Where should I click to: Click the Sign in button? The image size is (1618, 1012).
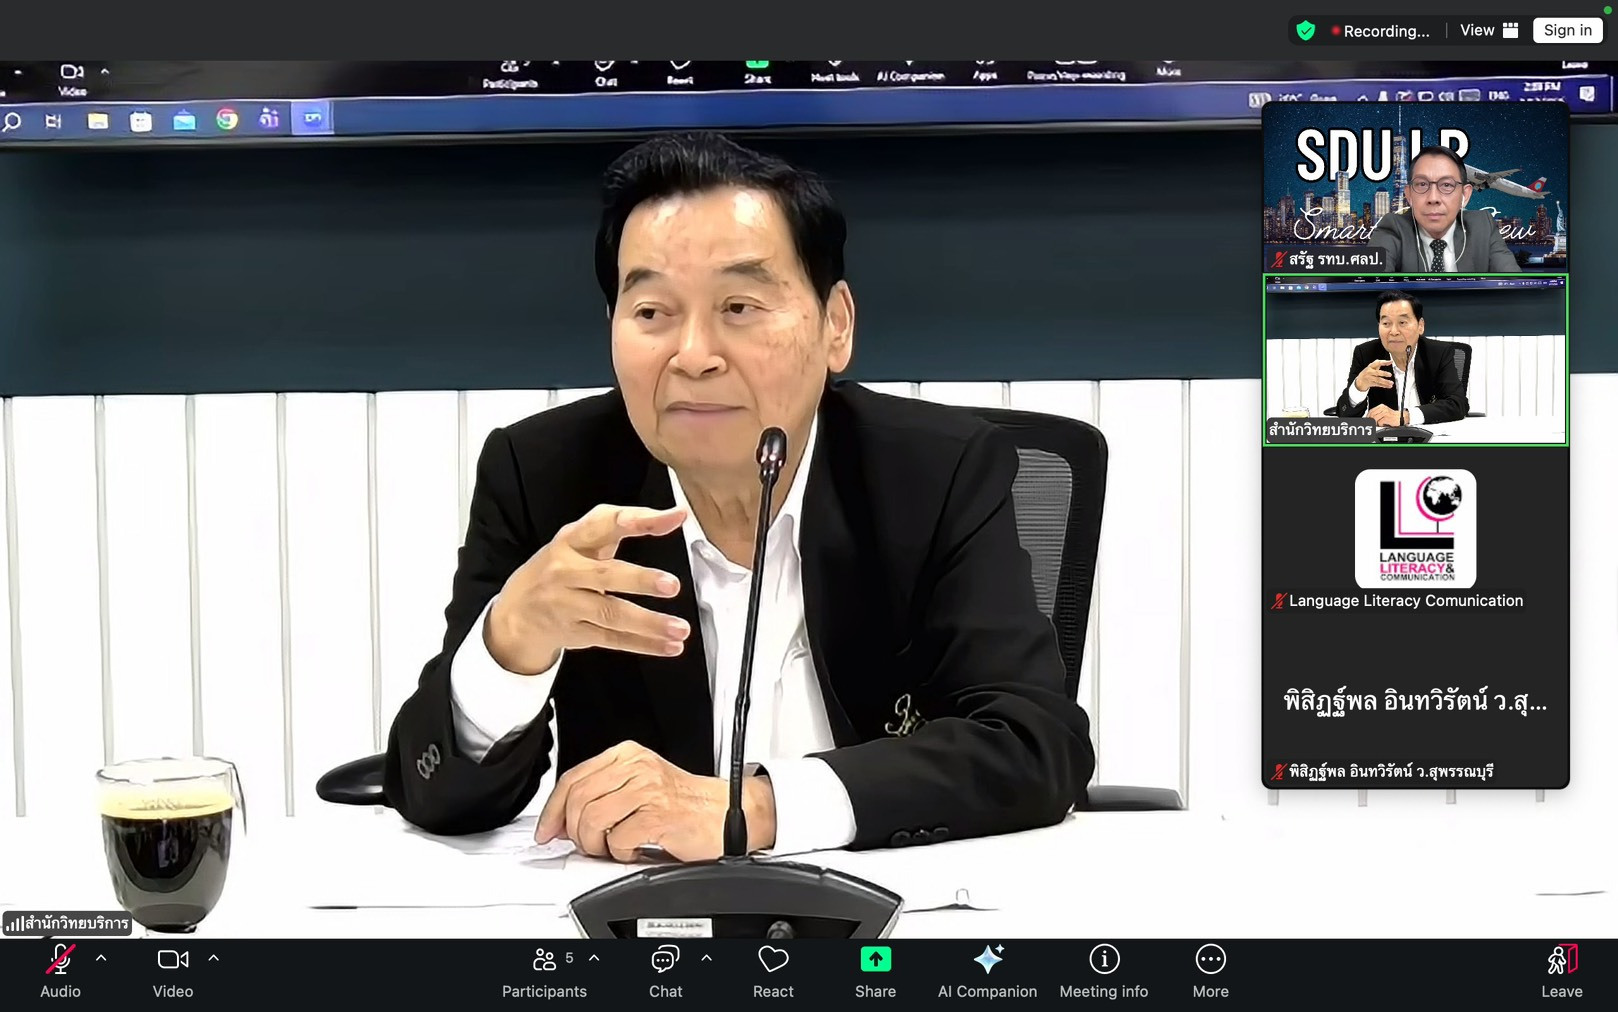1567,31
